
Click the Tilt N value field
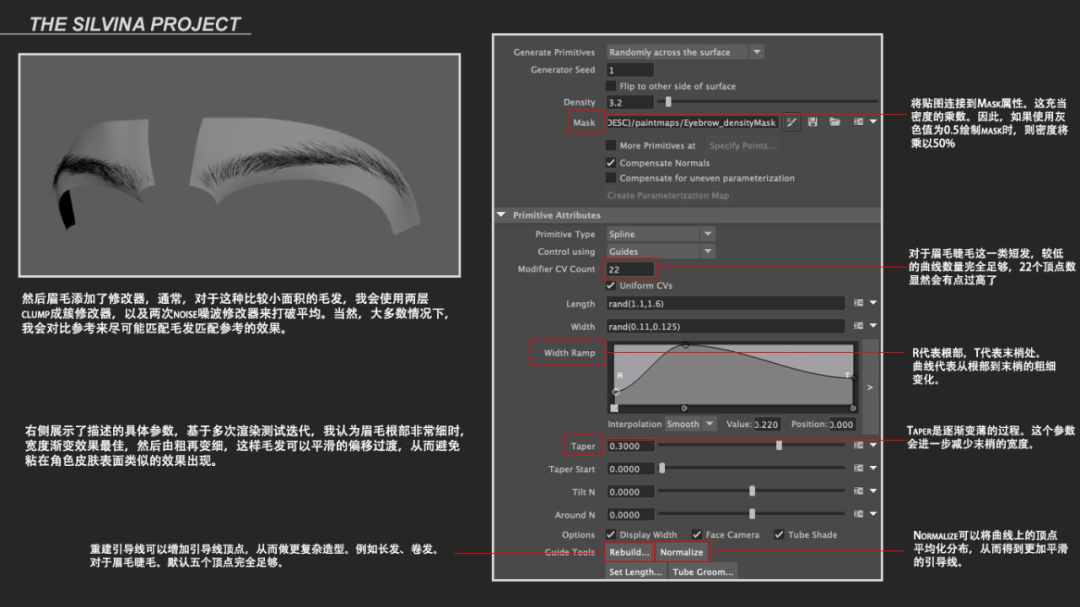click(630, 492)
